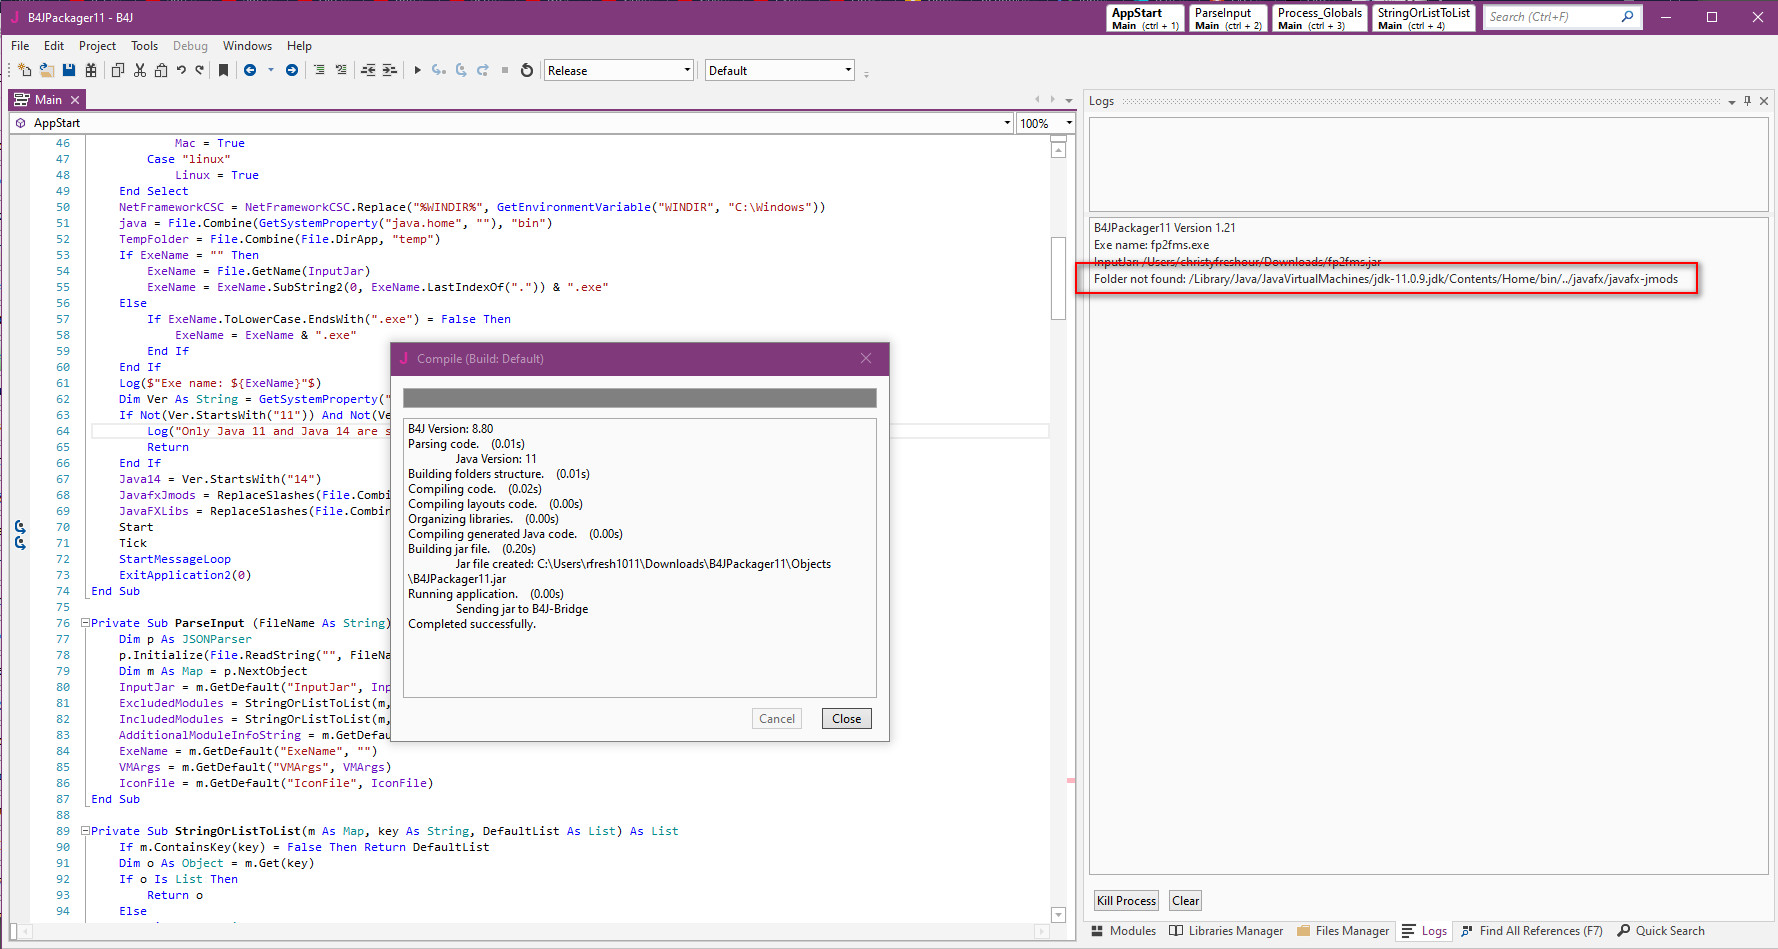Open the Project menu

(x=97, y=46)
